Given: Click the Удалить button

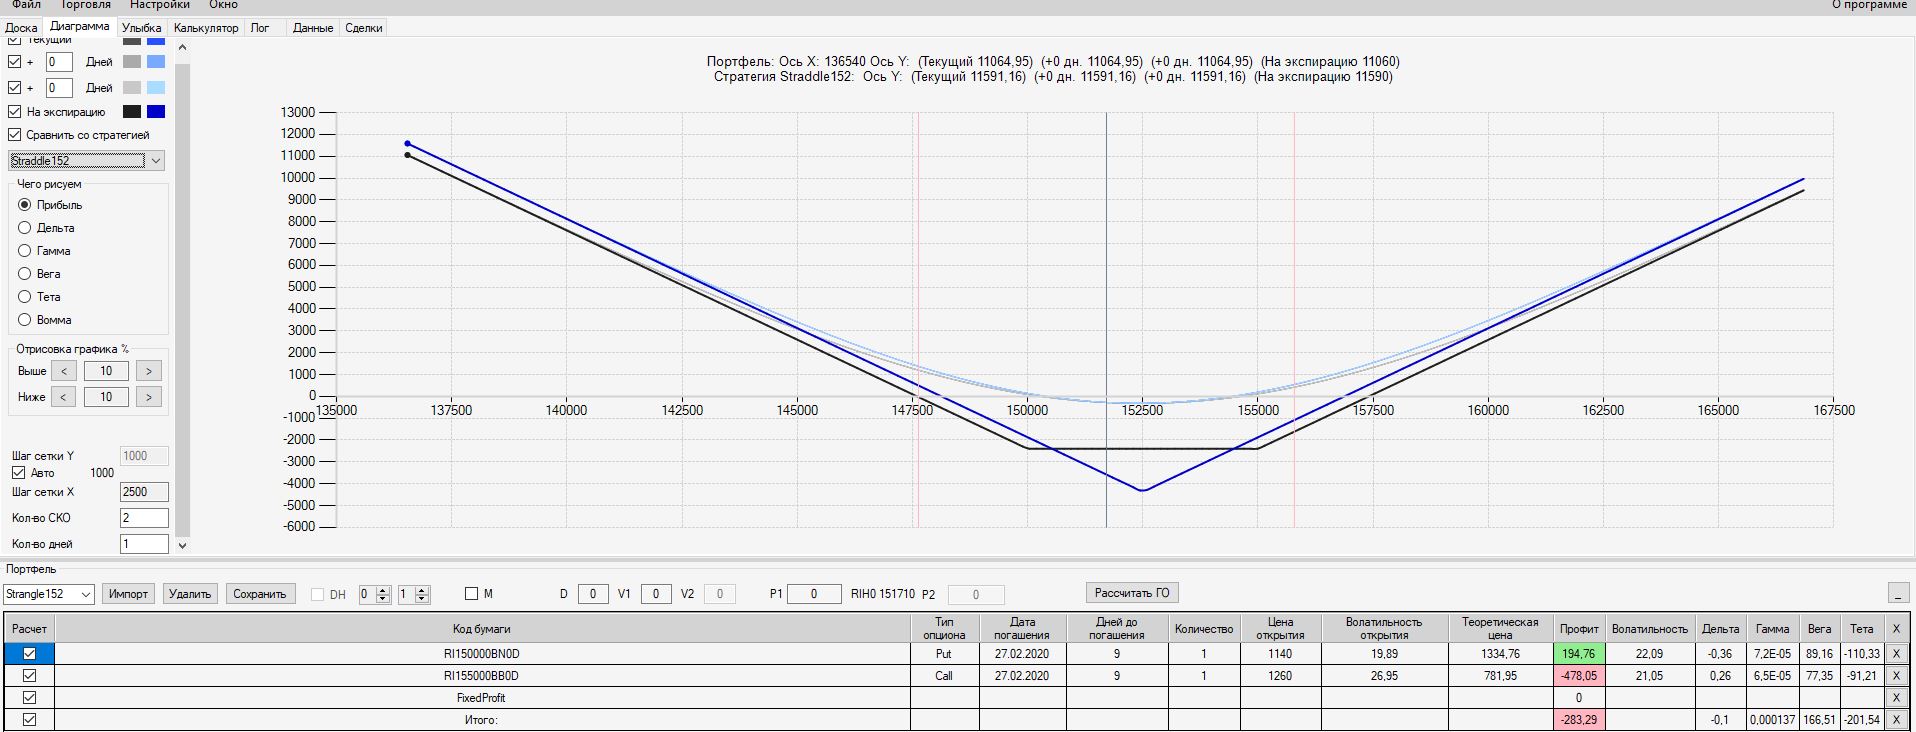Looking at the screenshot, I should 190,594.
